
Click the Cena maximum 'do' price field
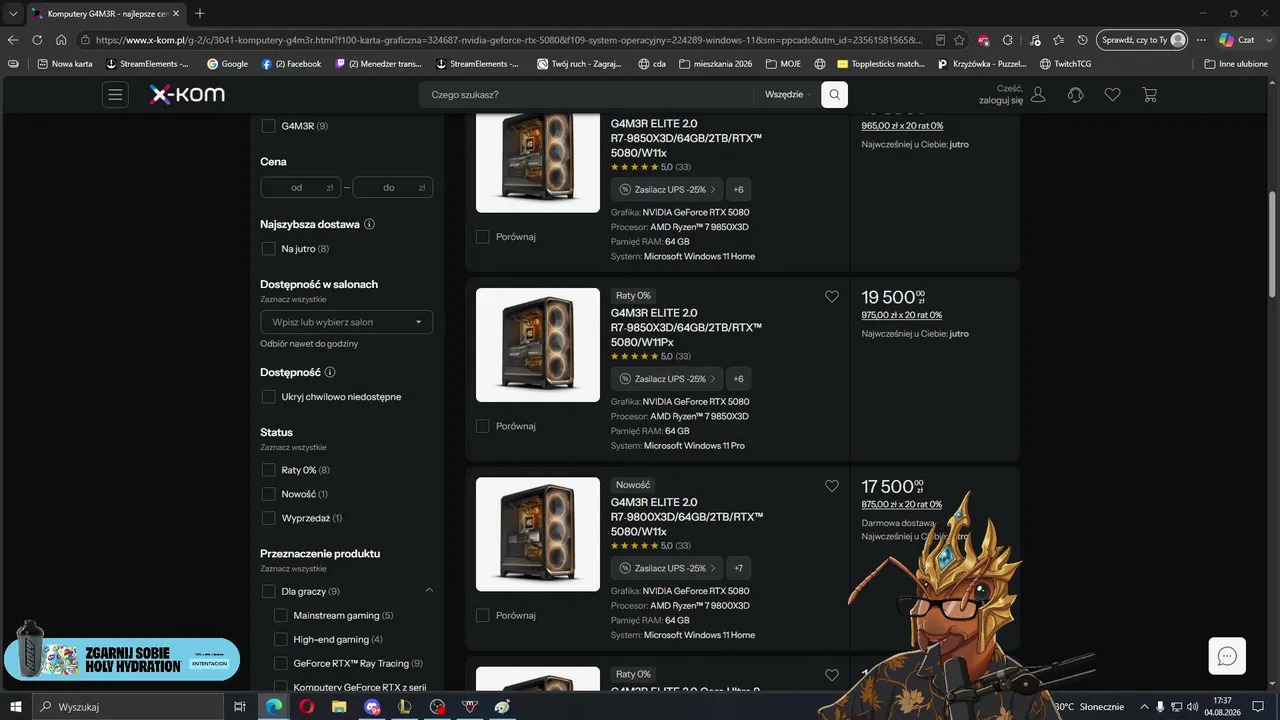tap(393, 187)
